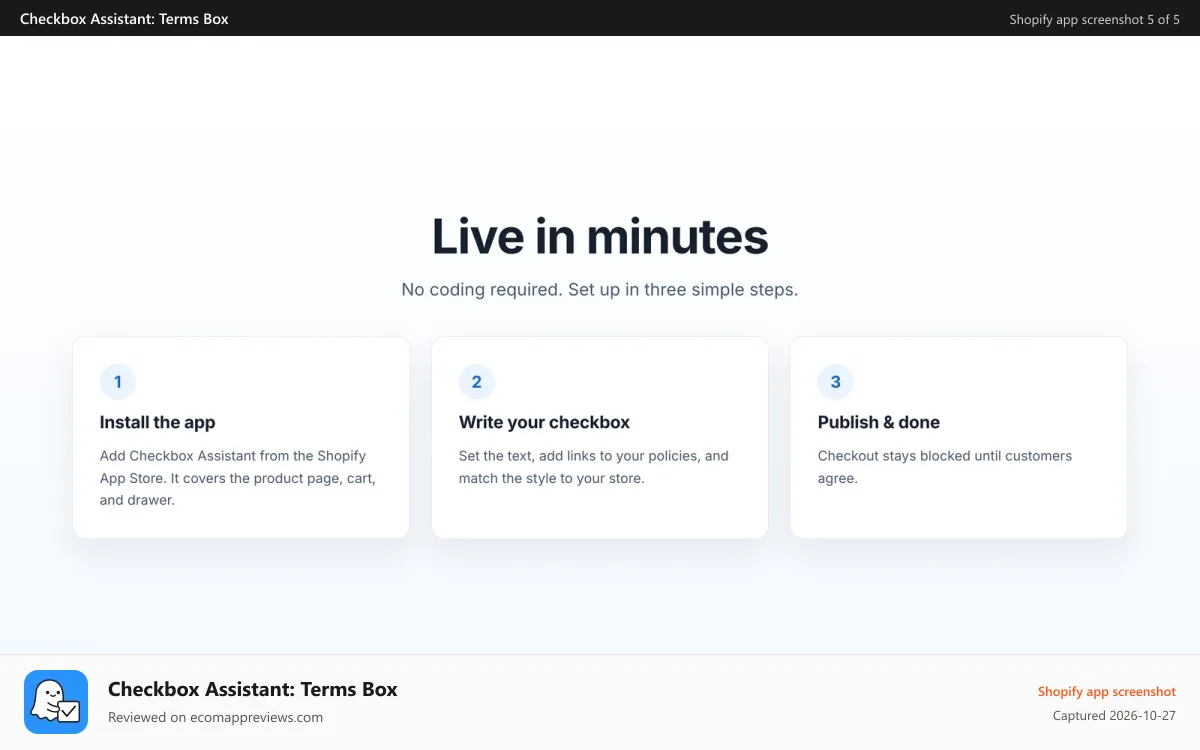
Task: Click the 'Live in minutes' heading
Action: [600, 237]
